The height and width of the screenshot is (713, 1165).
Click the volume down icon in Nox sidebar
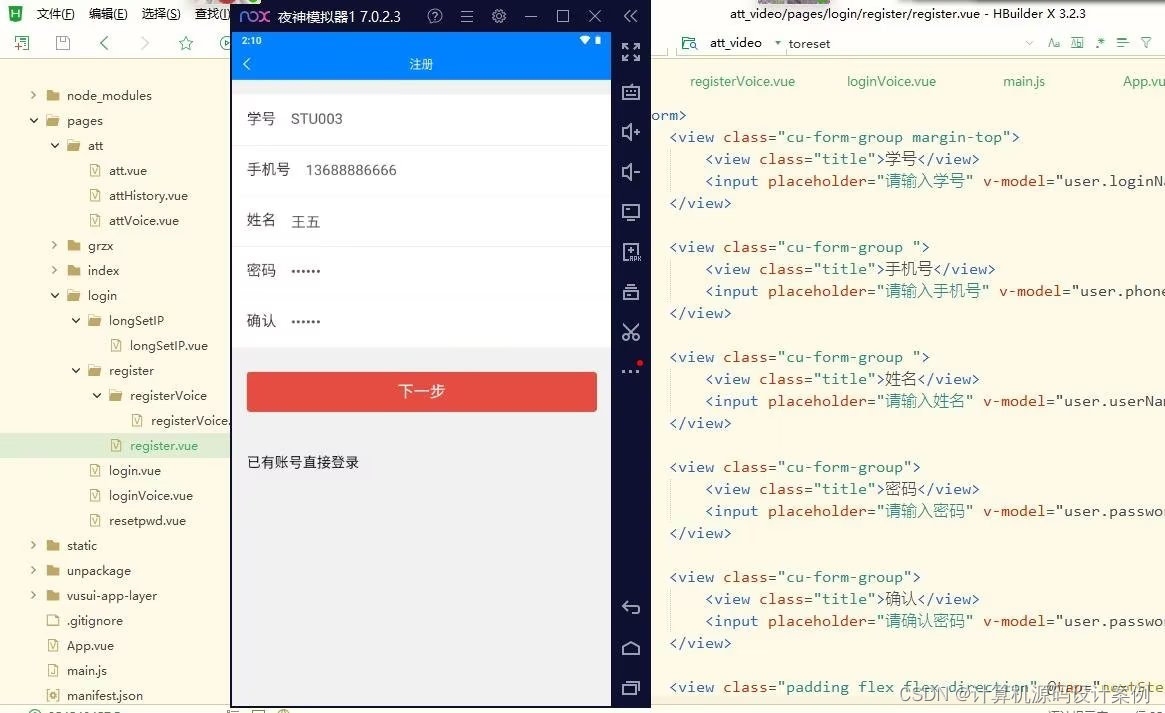631,171
